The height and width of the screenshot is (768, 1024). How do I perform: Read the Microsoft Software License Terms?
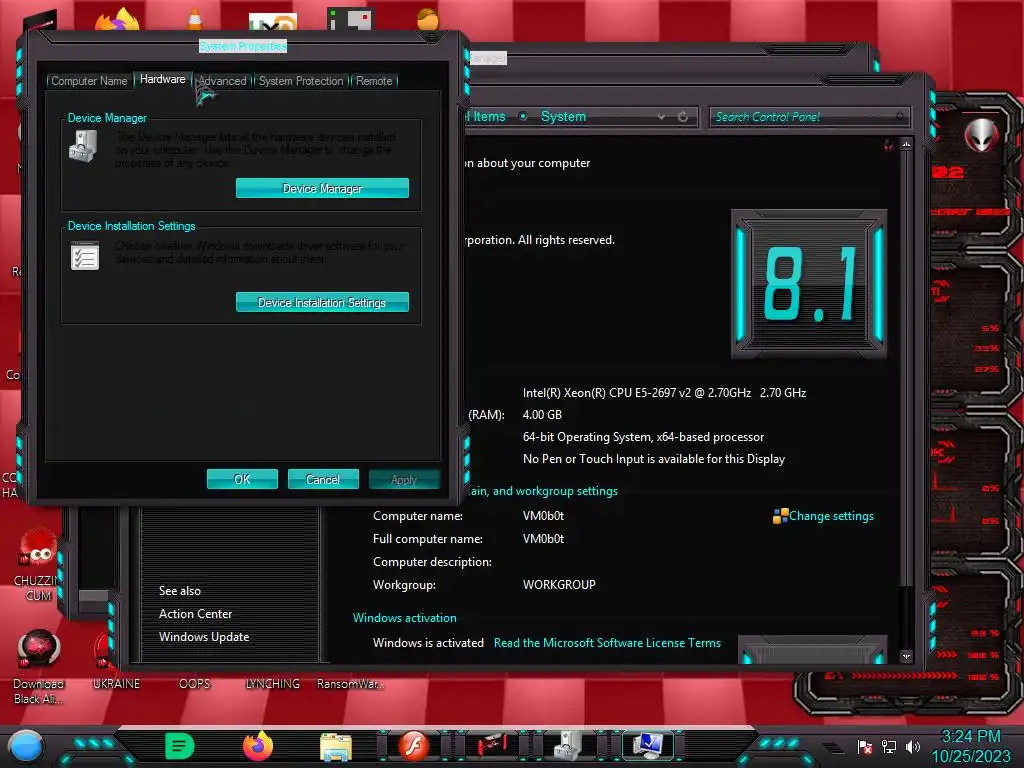pos(607,643)
